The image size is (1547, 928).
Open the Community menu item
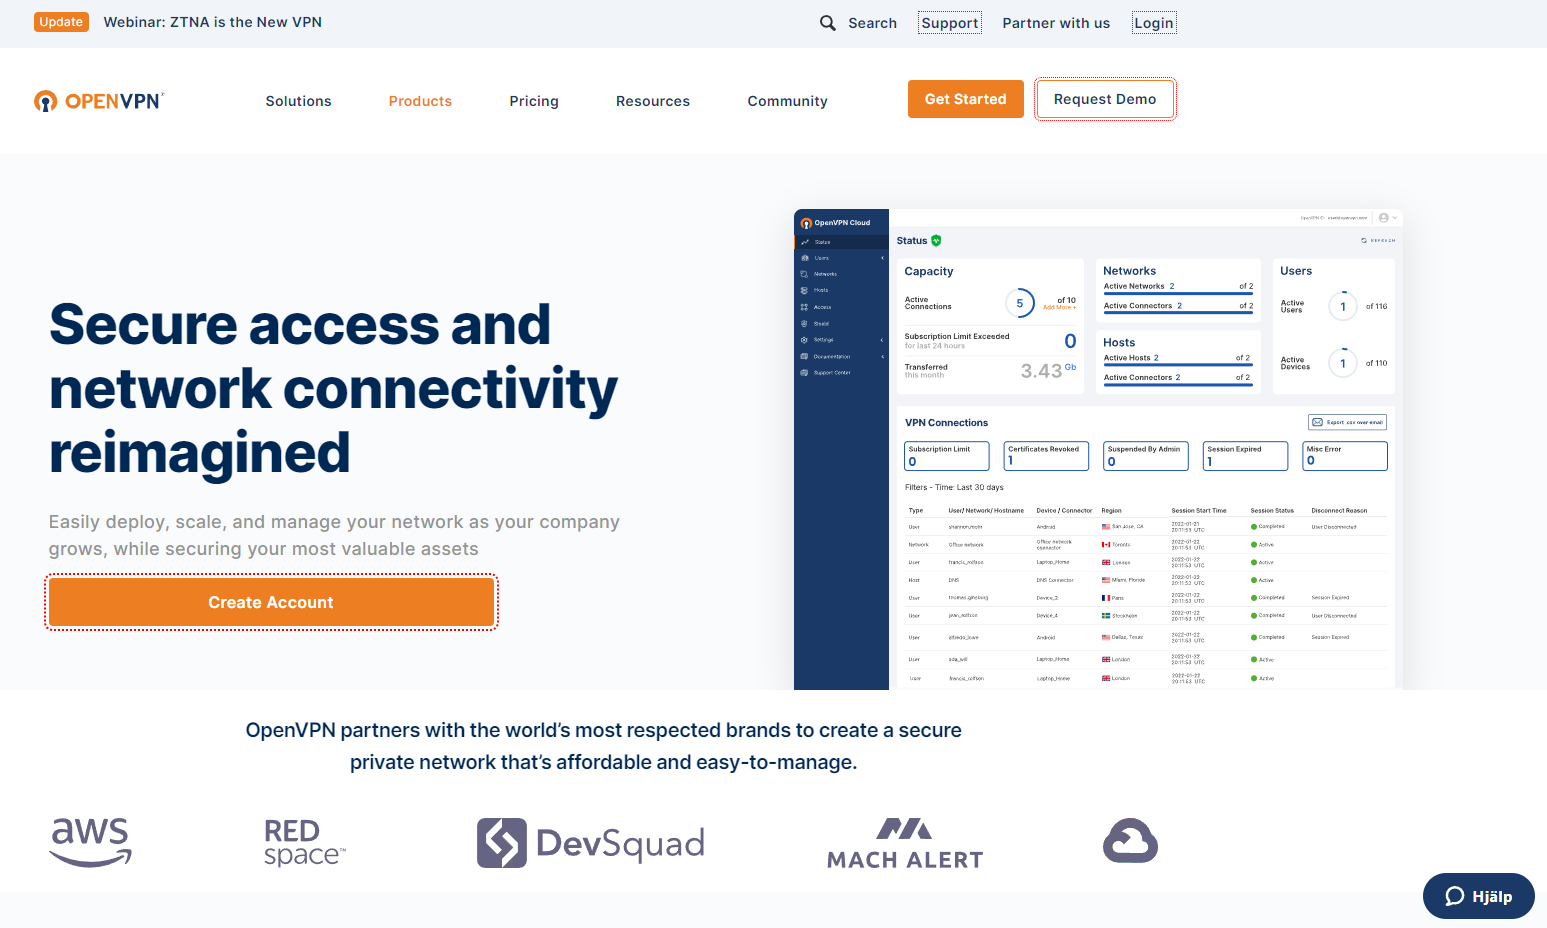pyautogui.click(x=787, y=101)
